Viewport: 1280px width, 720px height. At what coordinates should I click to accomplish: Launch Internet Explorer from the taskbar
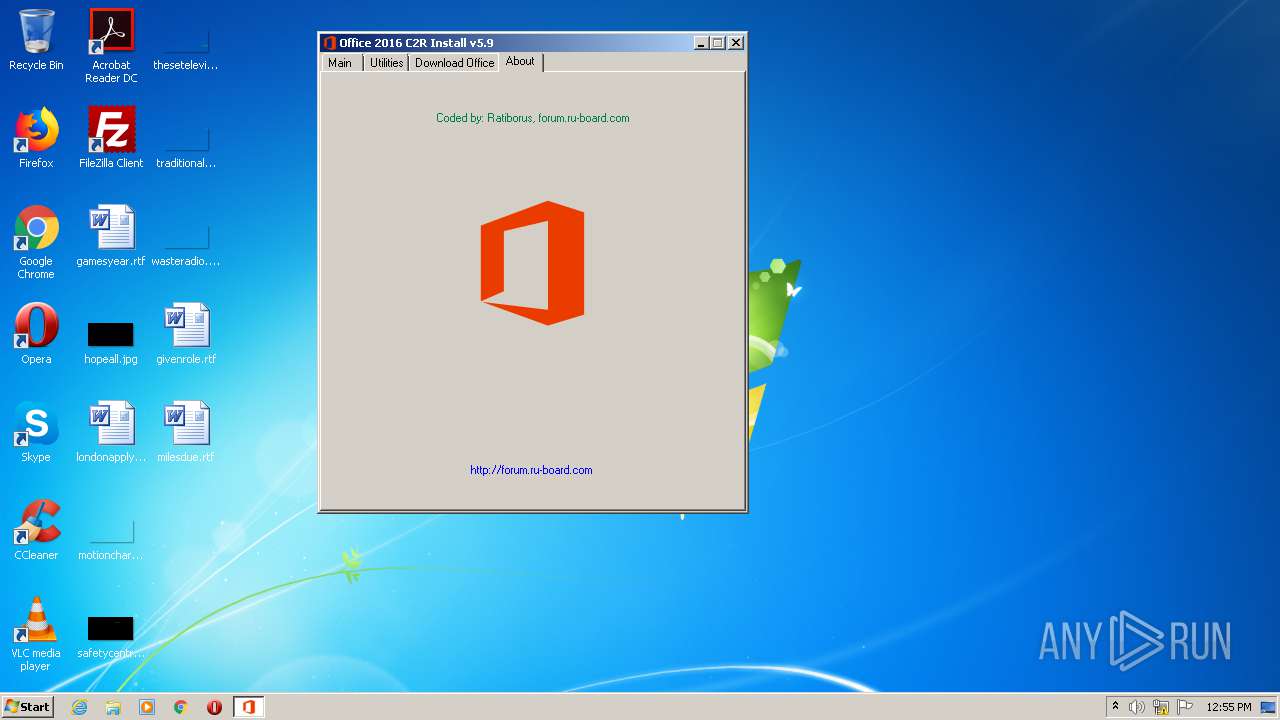coord(80,707)
